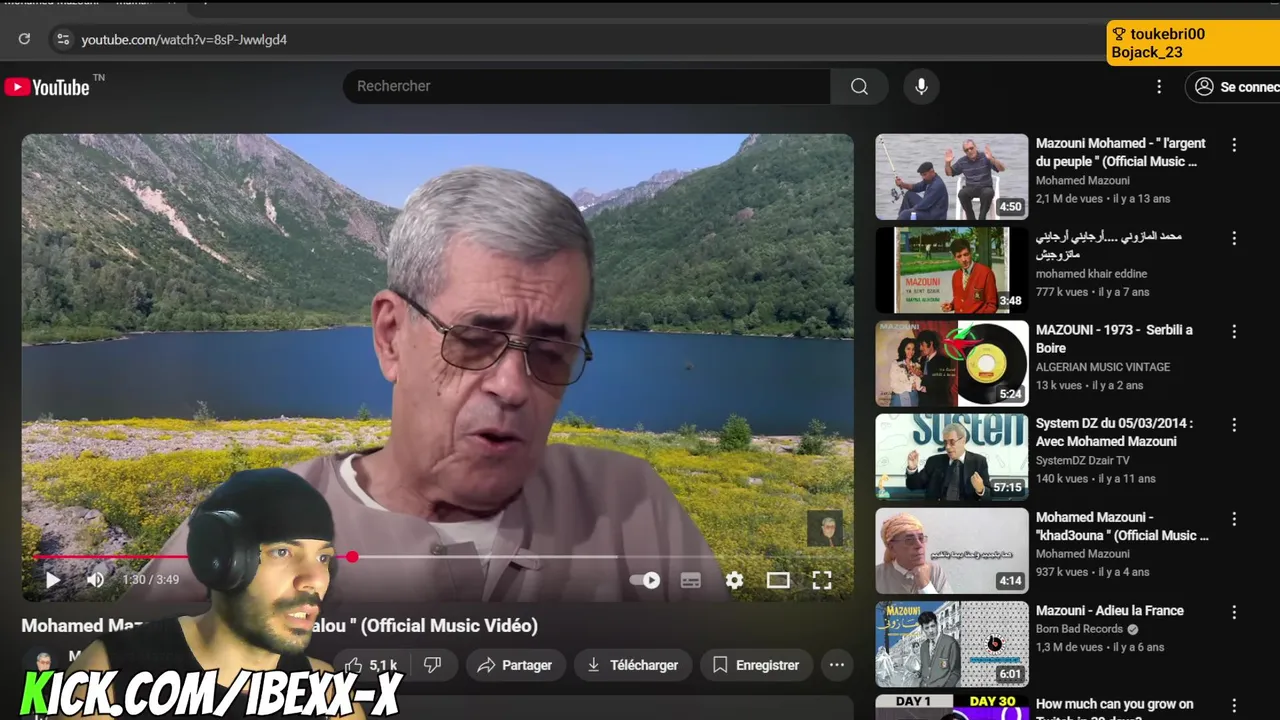Start voice search with microphone icon

921,86
